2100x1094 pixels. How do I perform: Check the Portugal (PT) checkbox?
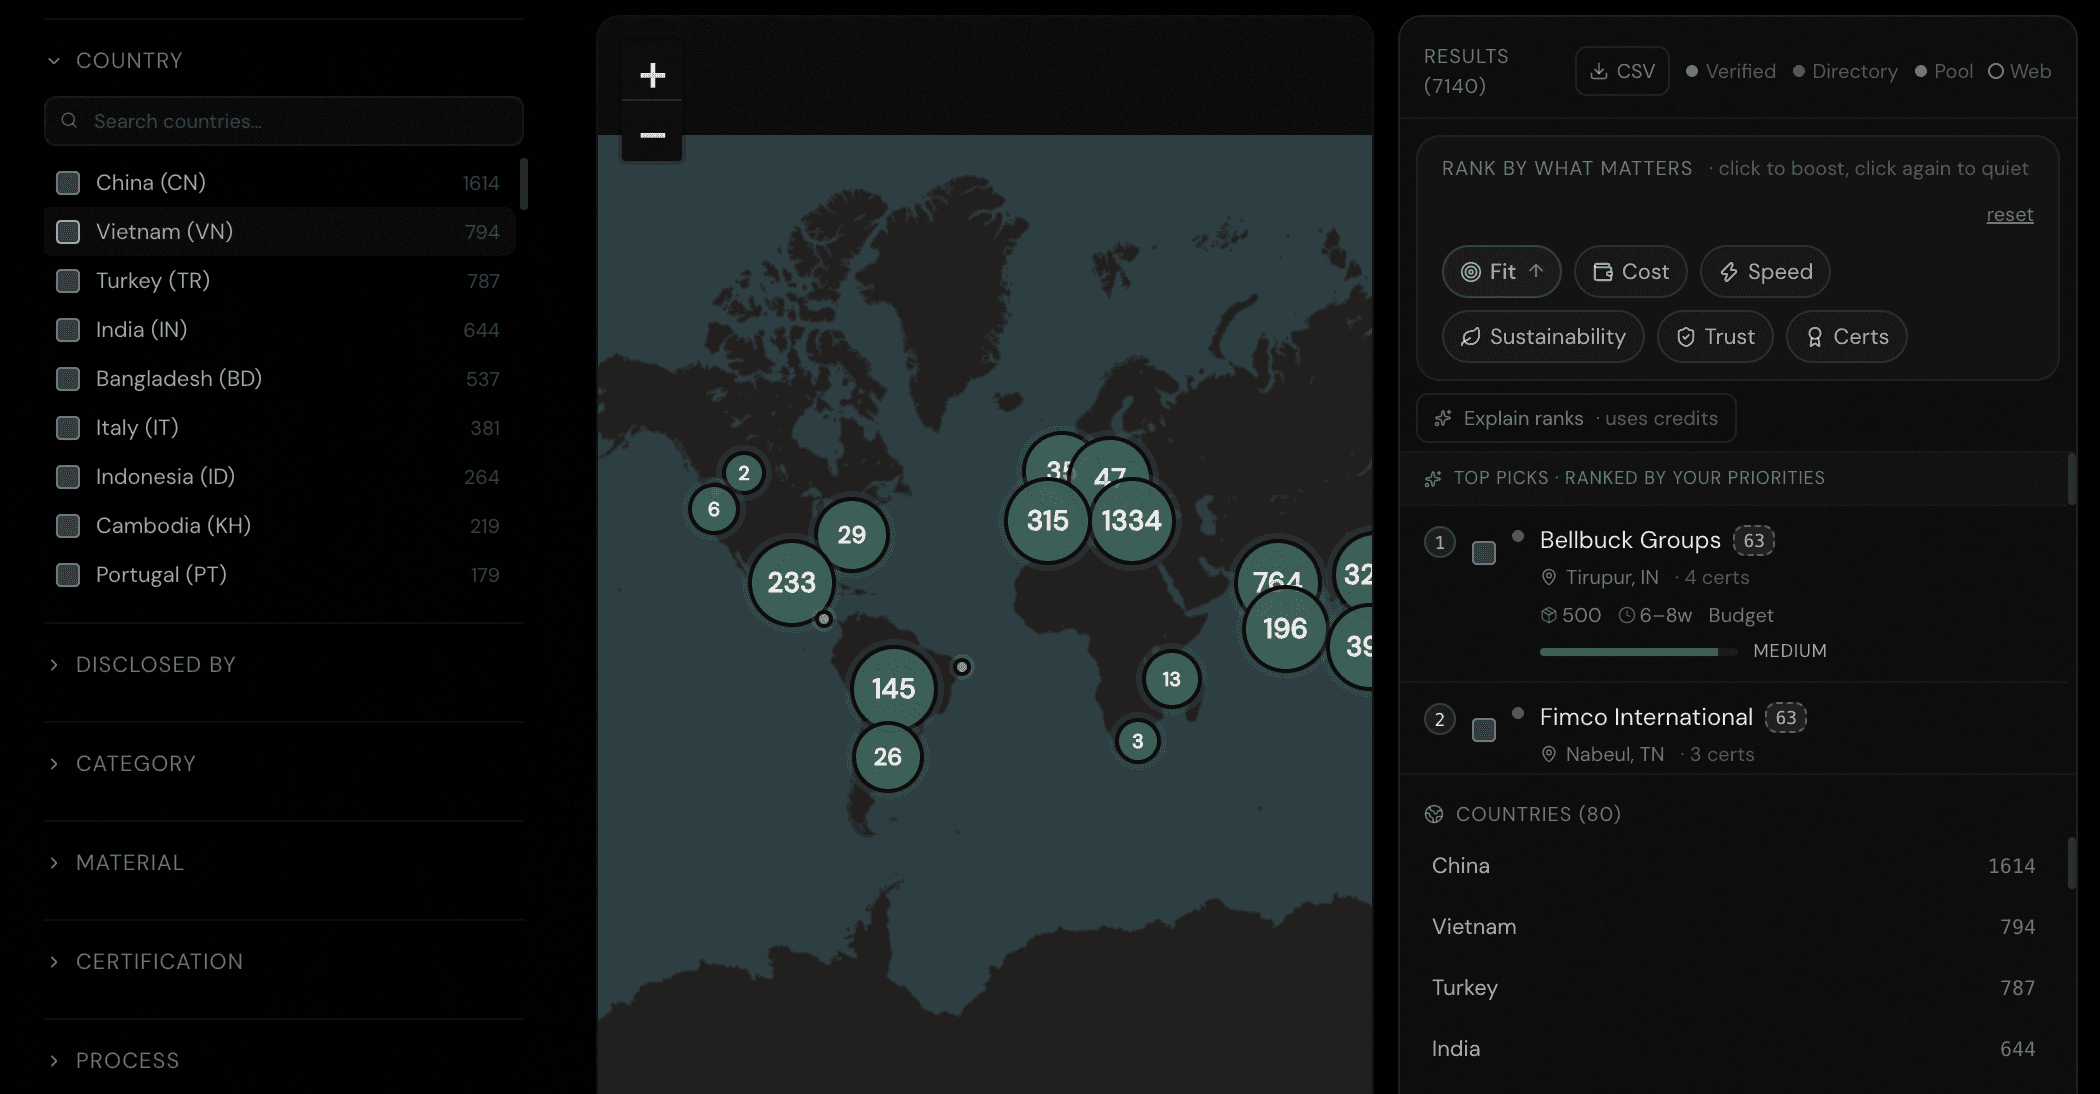pyautogui.click(x=68, y=575)
